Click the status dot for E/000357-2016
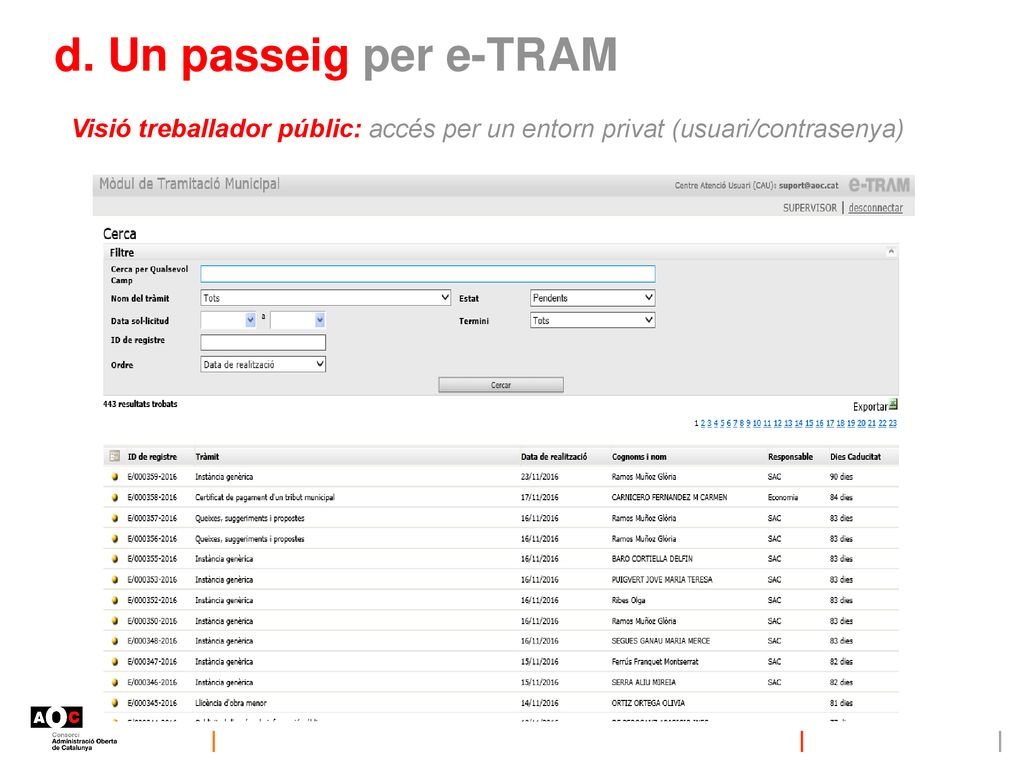This screenshot has width=1024, height=768. pyautogui.click(x=115, y=519)
